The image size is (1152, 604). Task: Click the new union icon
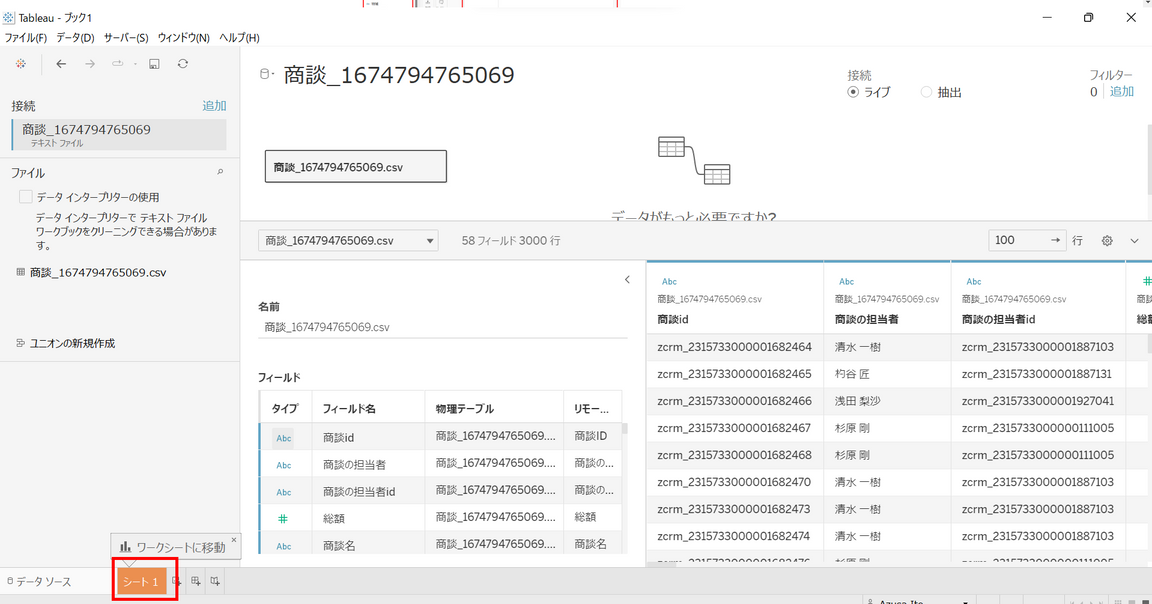pos(21,343)
